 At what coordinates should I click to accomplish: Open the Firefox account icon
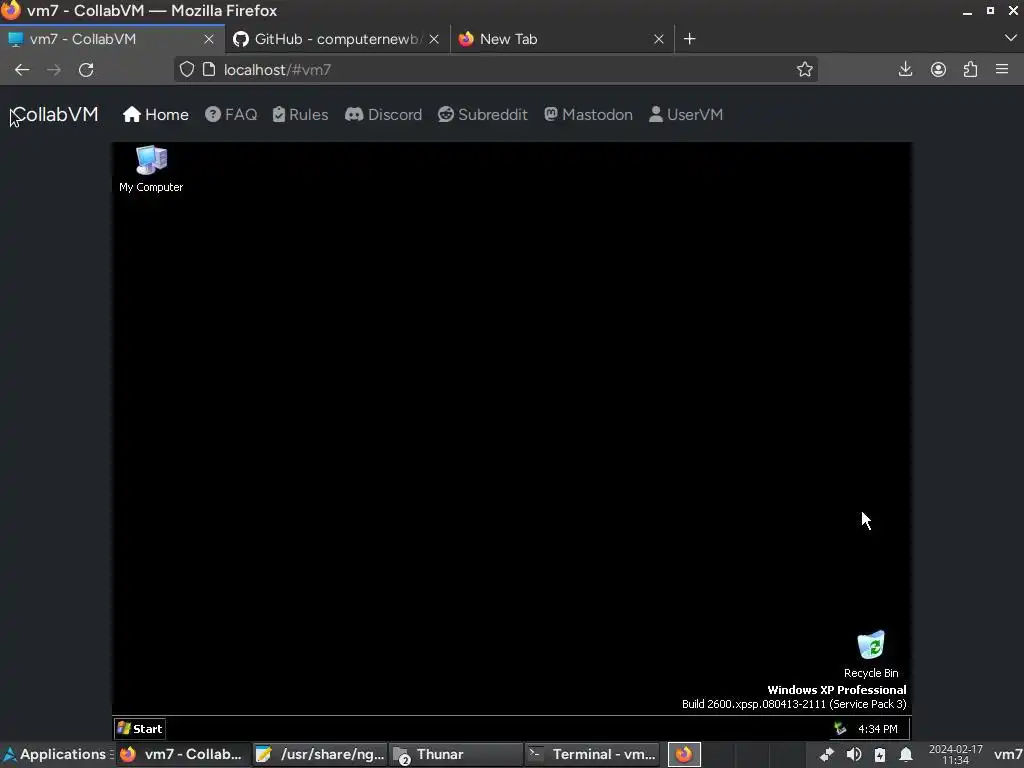point(938,69)
